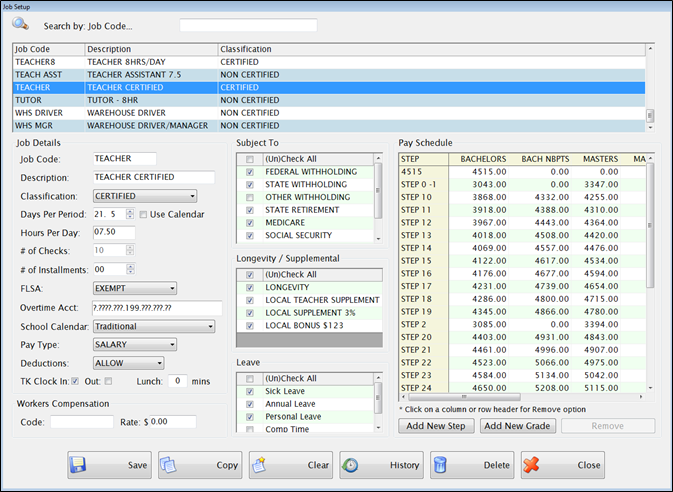
Task: Click the Job Code input field
Action: pos(125,159)
